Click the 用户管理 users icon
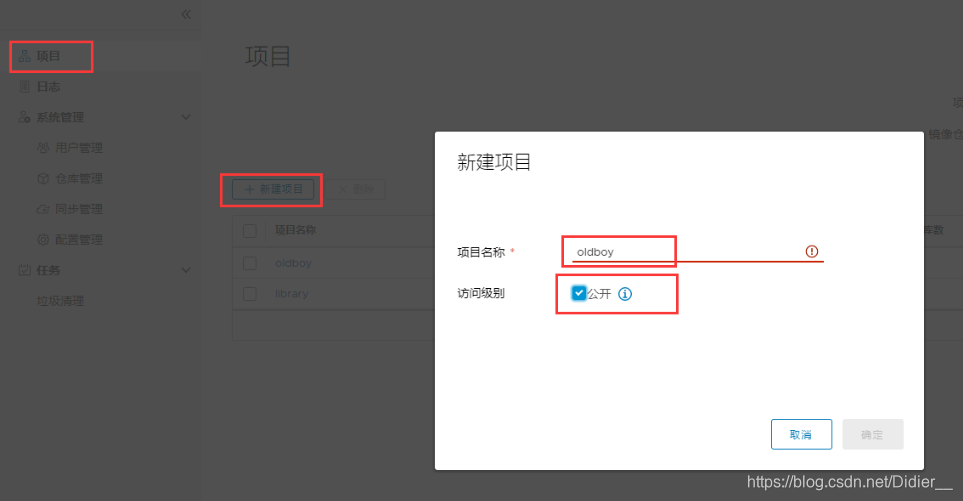963x501 pixels. (43, 148)
